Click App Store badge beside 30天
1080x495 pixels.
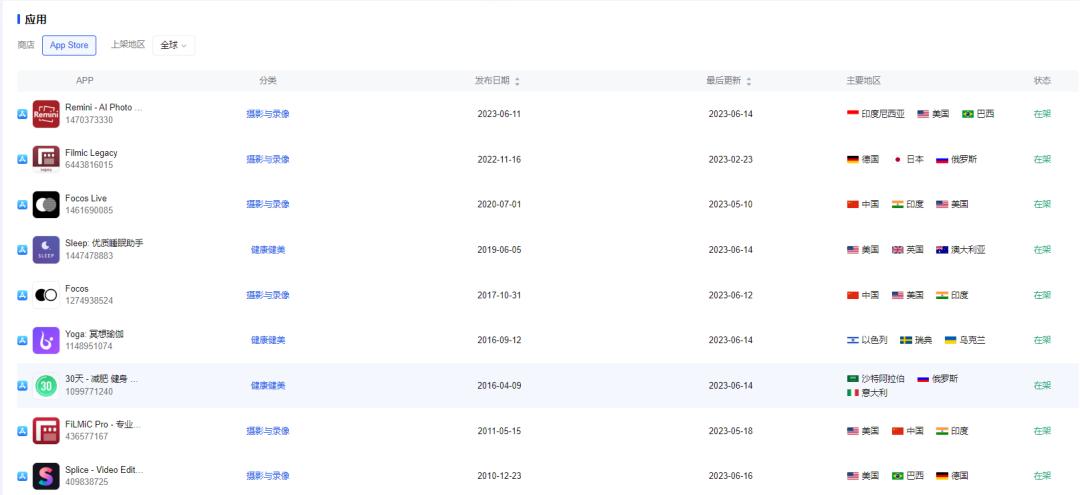22,386
